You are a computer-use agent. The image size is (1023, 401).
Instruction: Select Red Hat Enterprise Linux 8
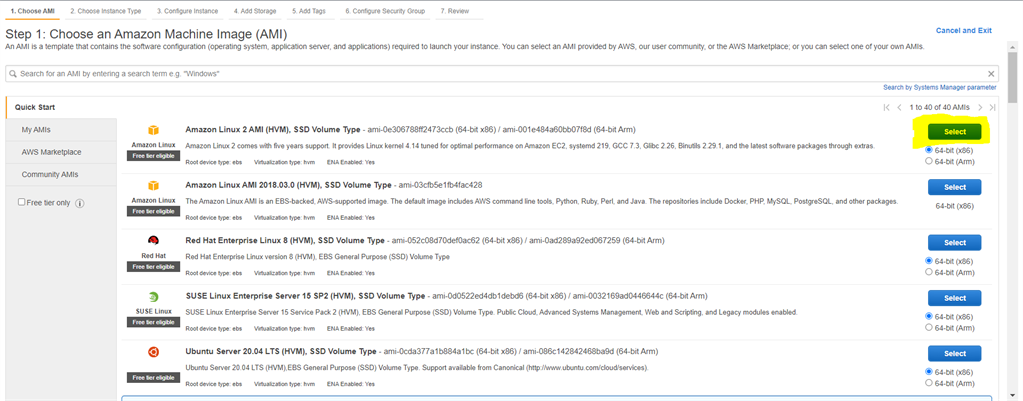click(954, 243)
